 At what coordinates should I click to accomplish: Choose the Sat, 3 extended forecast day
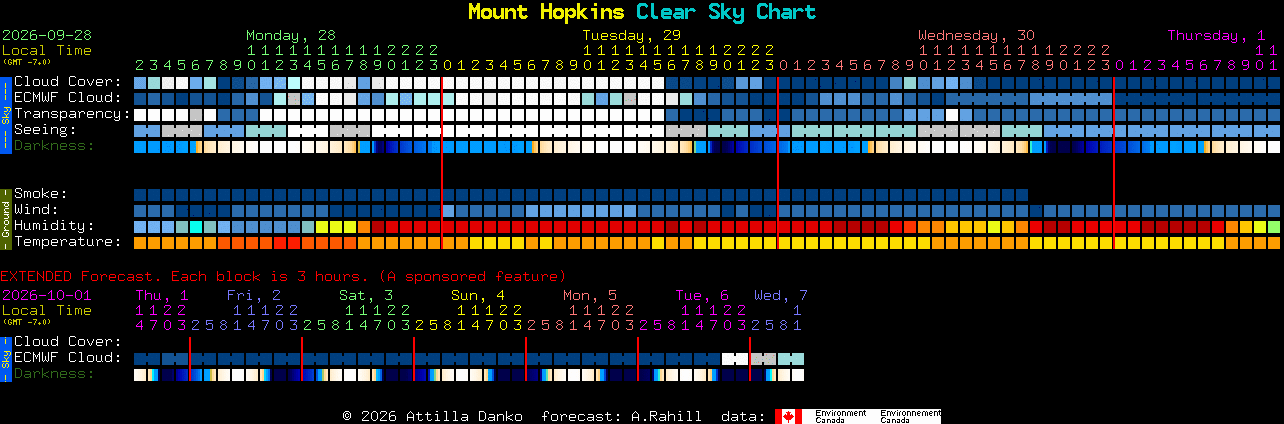pyautogui.click(x=365, y=295)
